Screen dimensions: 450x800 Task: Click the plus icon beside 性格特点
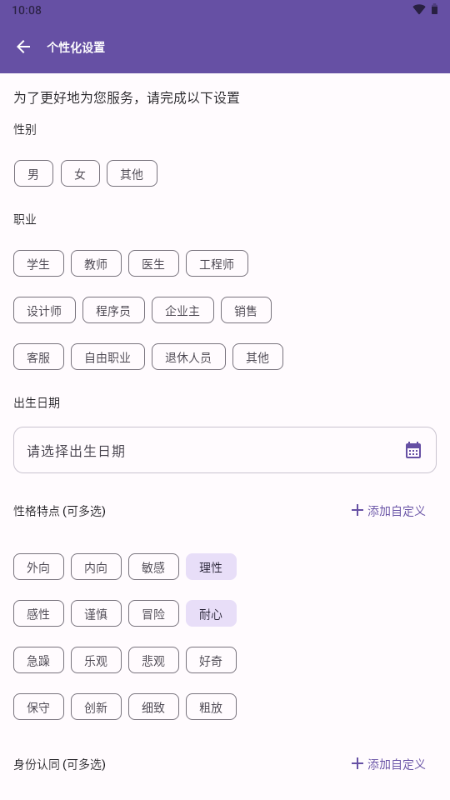pos(357,510)
